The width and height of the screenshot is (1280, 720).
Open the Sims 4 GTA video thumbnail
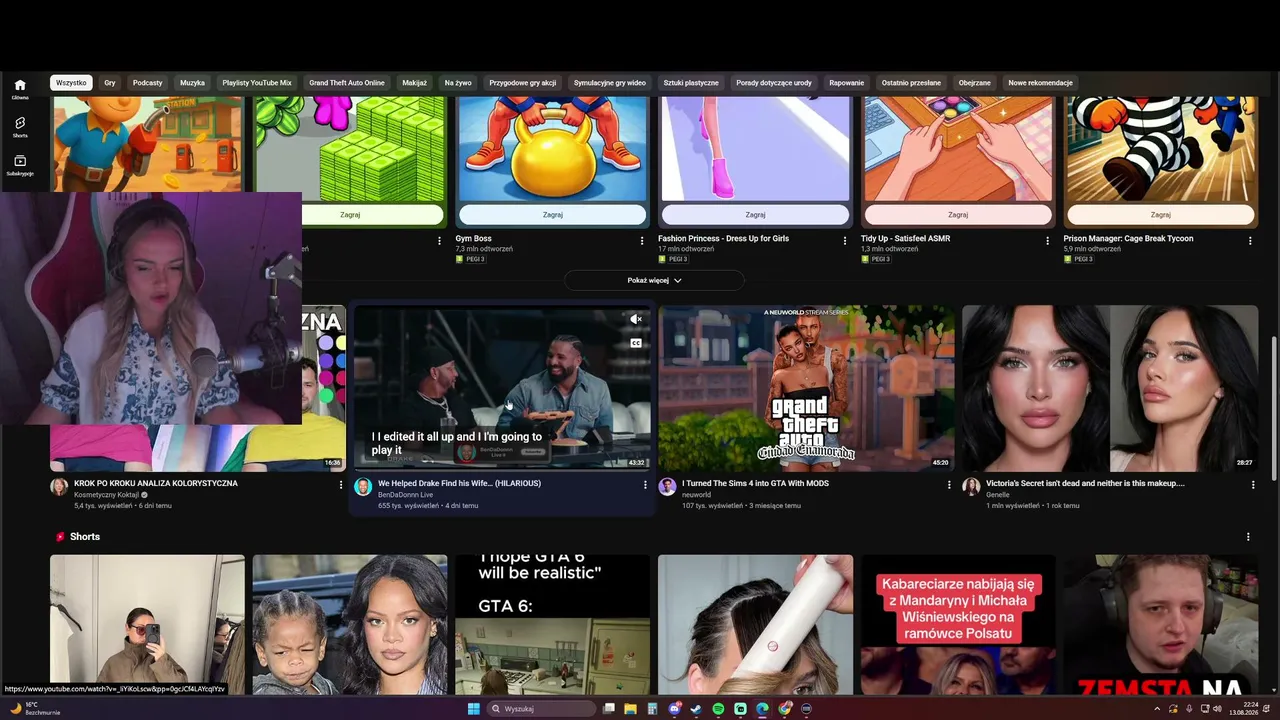coord(806,388)
